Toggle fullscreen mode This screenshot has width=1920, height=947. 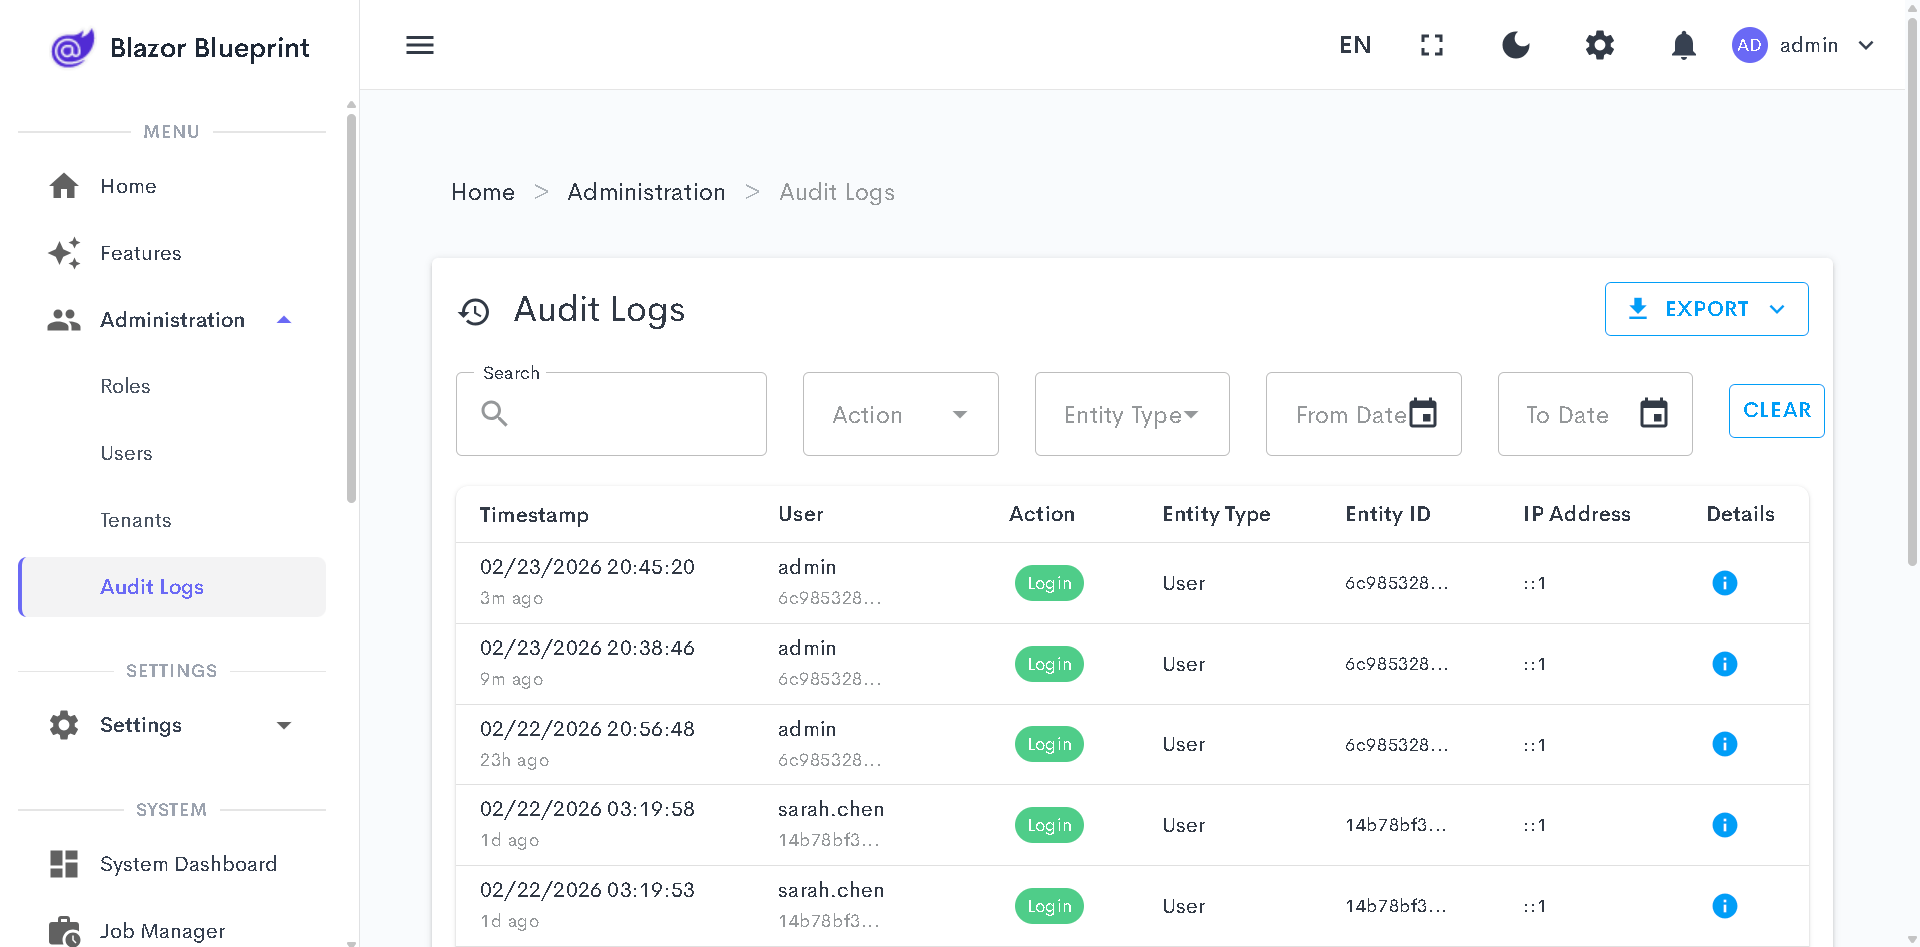point(1431,45)
